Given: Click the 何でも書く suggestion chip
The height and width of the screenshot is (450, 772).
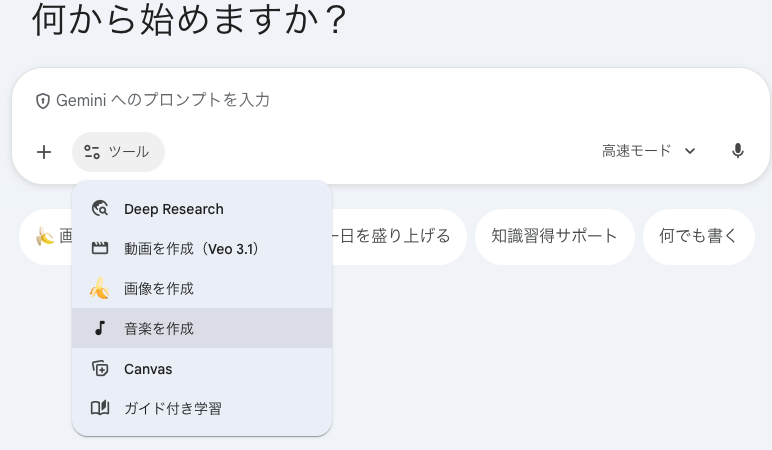Looking at the screenshot, I should pos(698,237).
